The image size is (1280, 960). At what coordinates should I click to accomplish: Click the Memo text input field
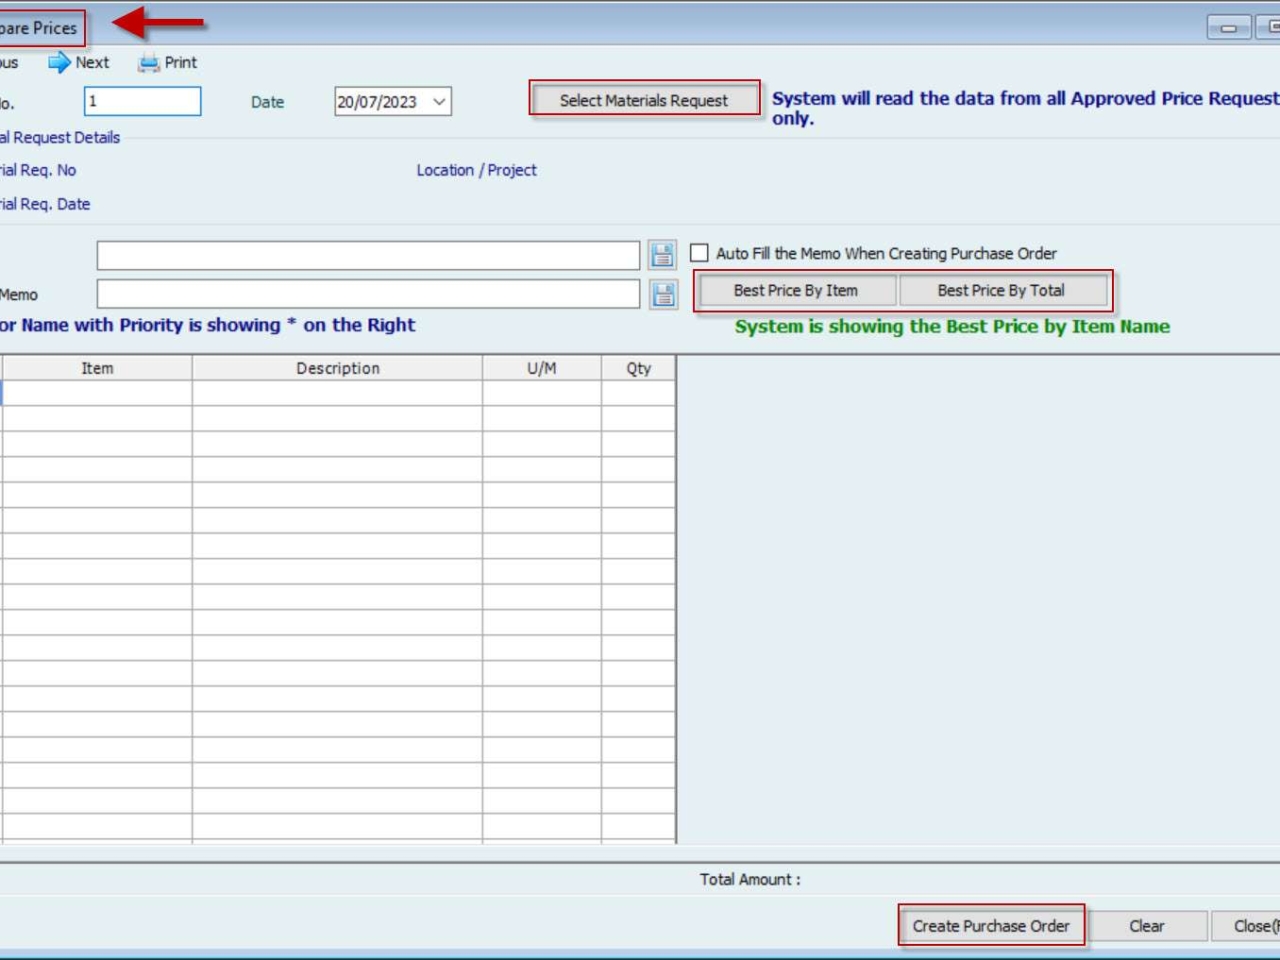(368, 294)
